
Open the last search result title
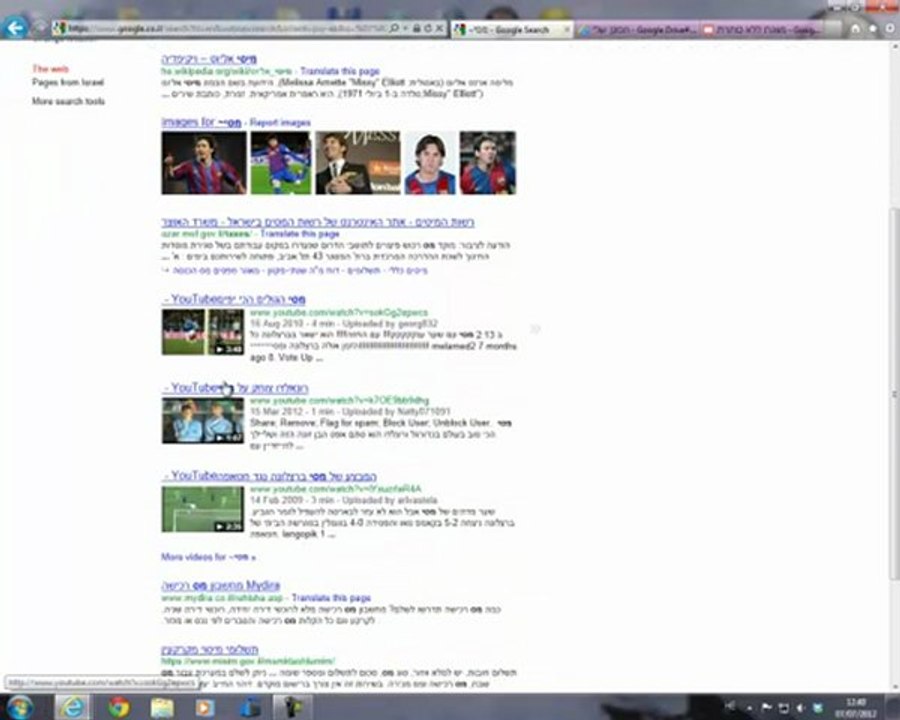tap(210, 650)
